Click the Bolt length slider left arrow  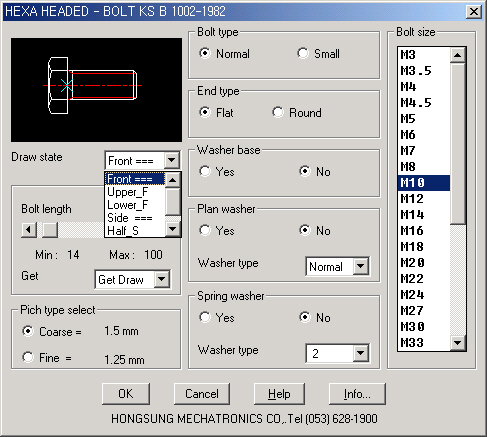(x=29, y=230)
